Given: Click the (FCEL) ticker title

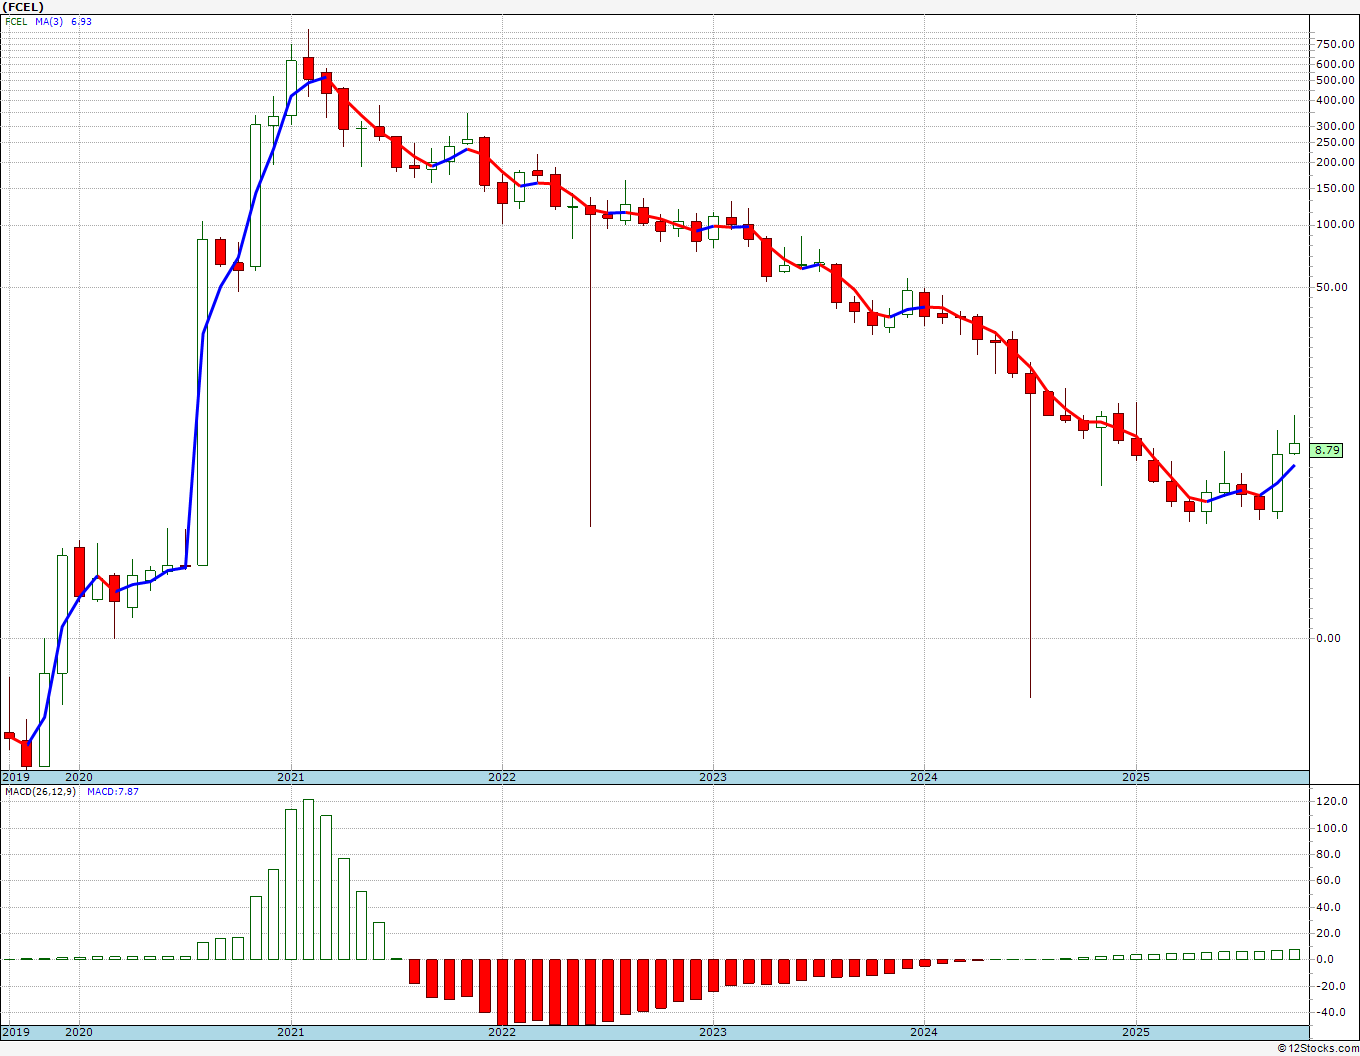Looking at the screenshot, I should (24, 7).
